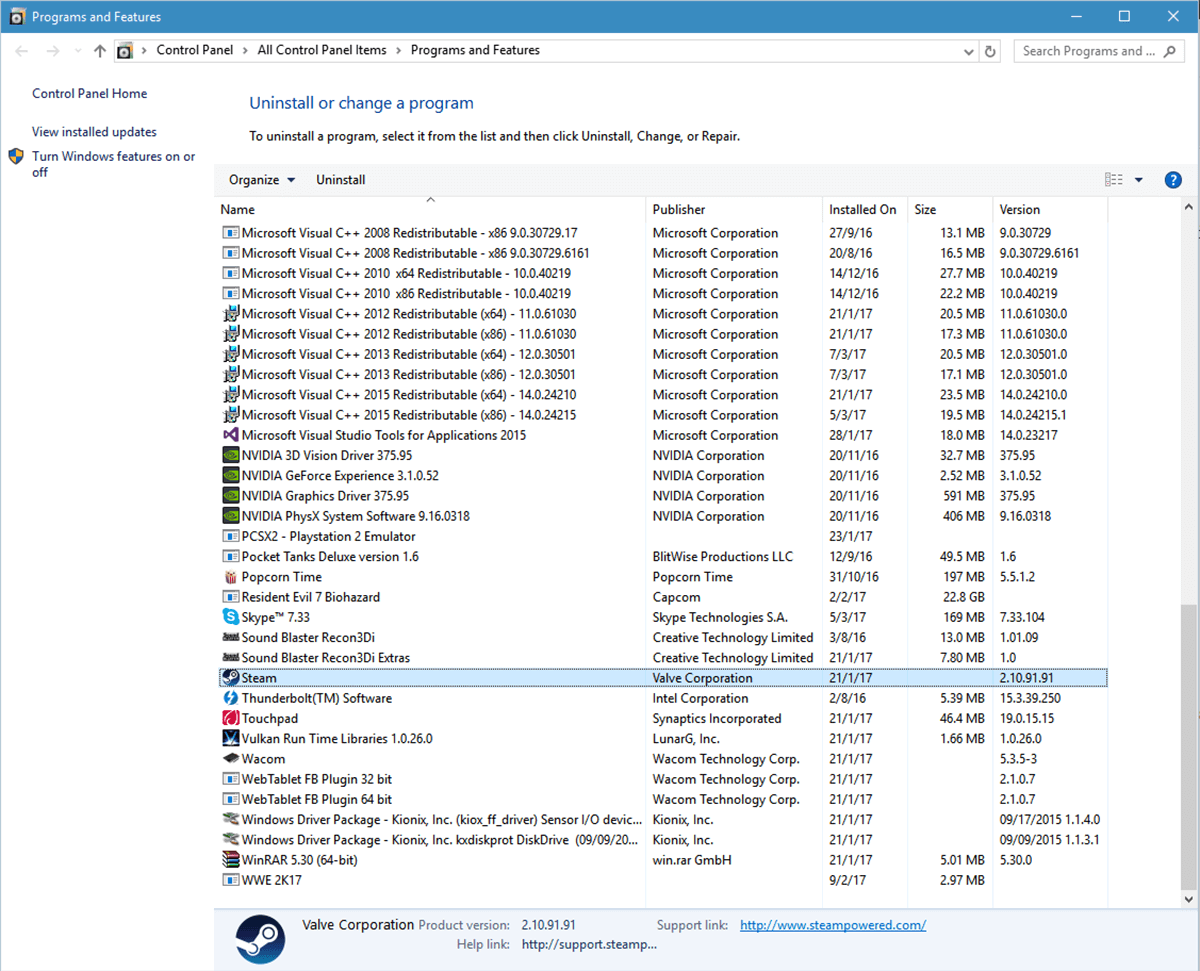Click the Steam program icon in list

231,678
